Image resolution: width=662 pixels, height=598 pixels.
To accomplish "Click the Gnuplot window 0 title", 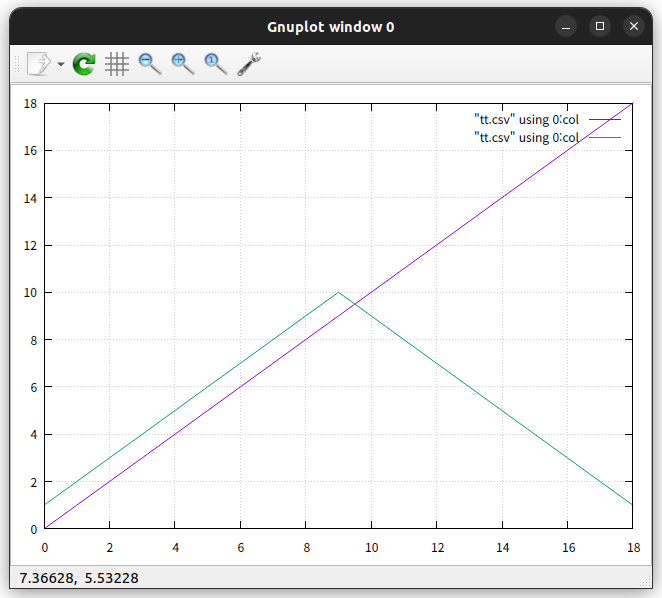I will (331, 27).
